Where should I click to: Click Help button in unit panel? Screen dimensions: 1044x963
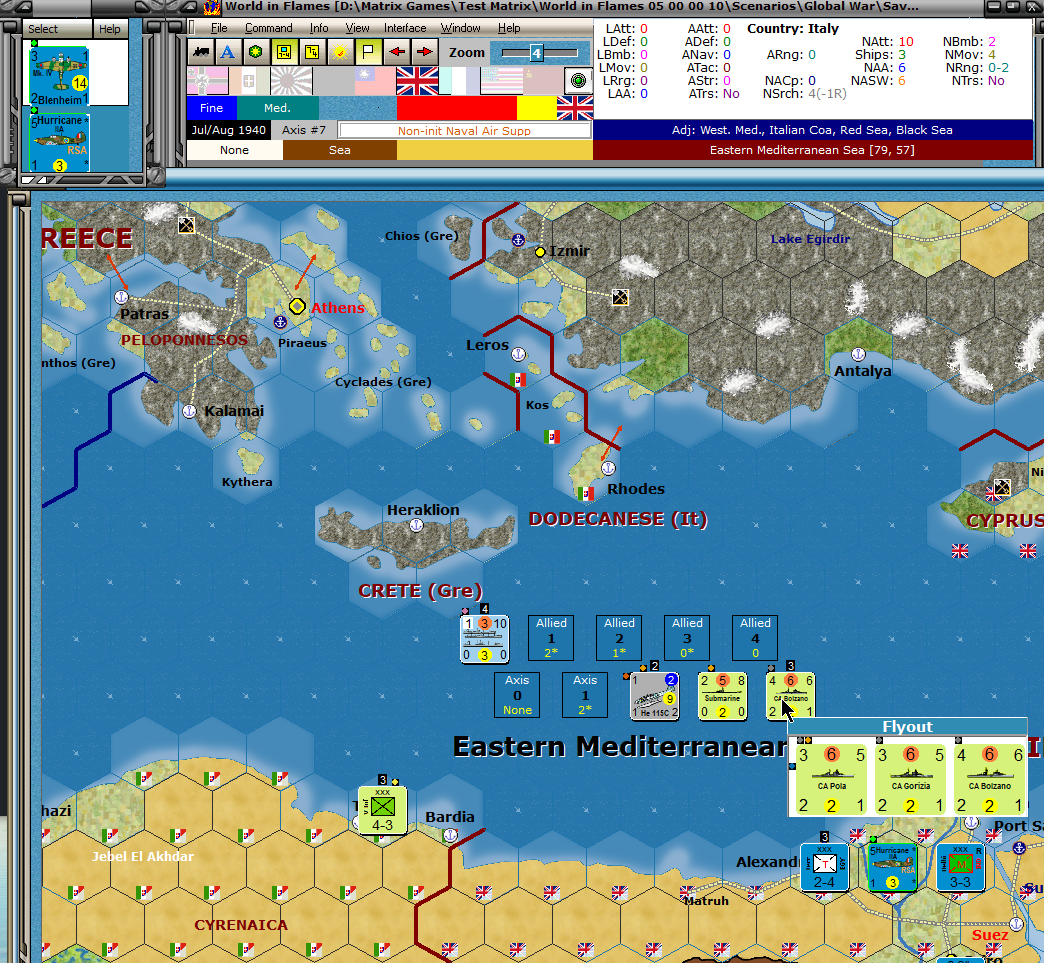110,29
